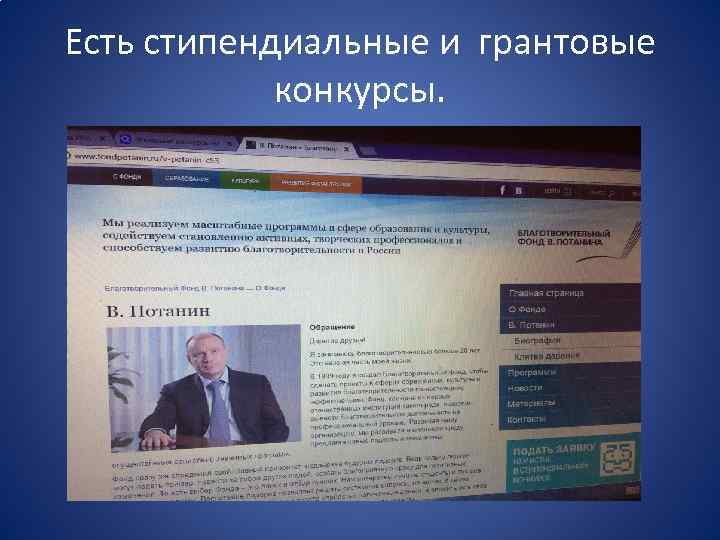Open the blue 'Образование' navigation item

(186, 179)
